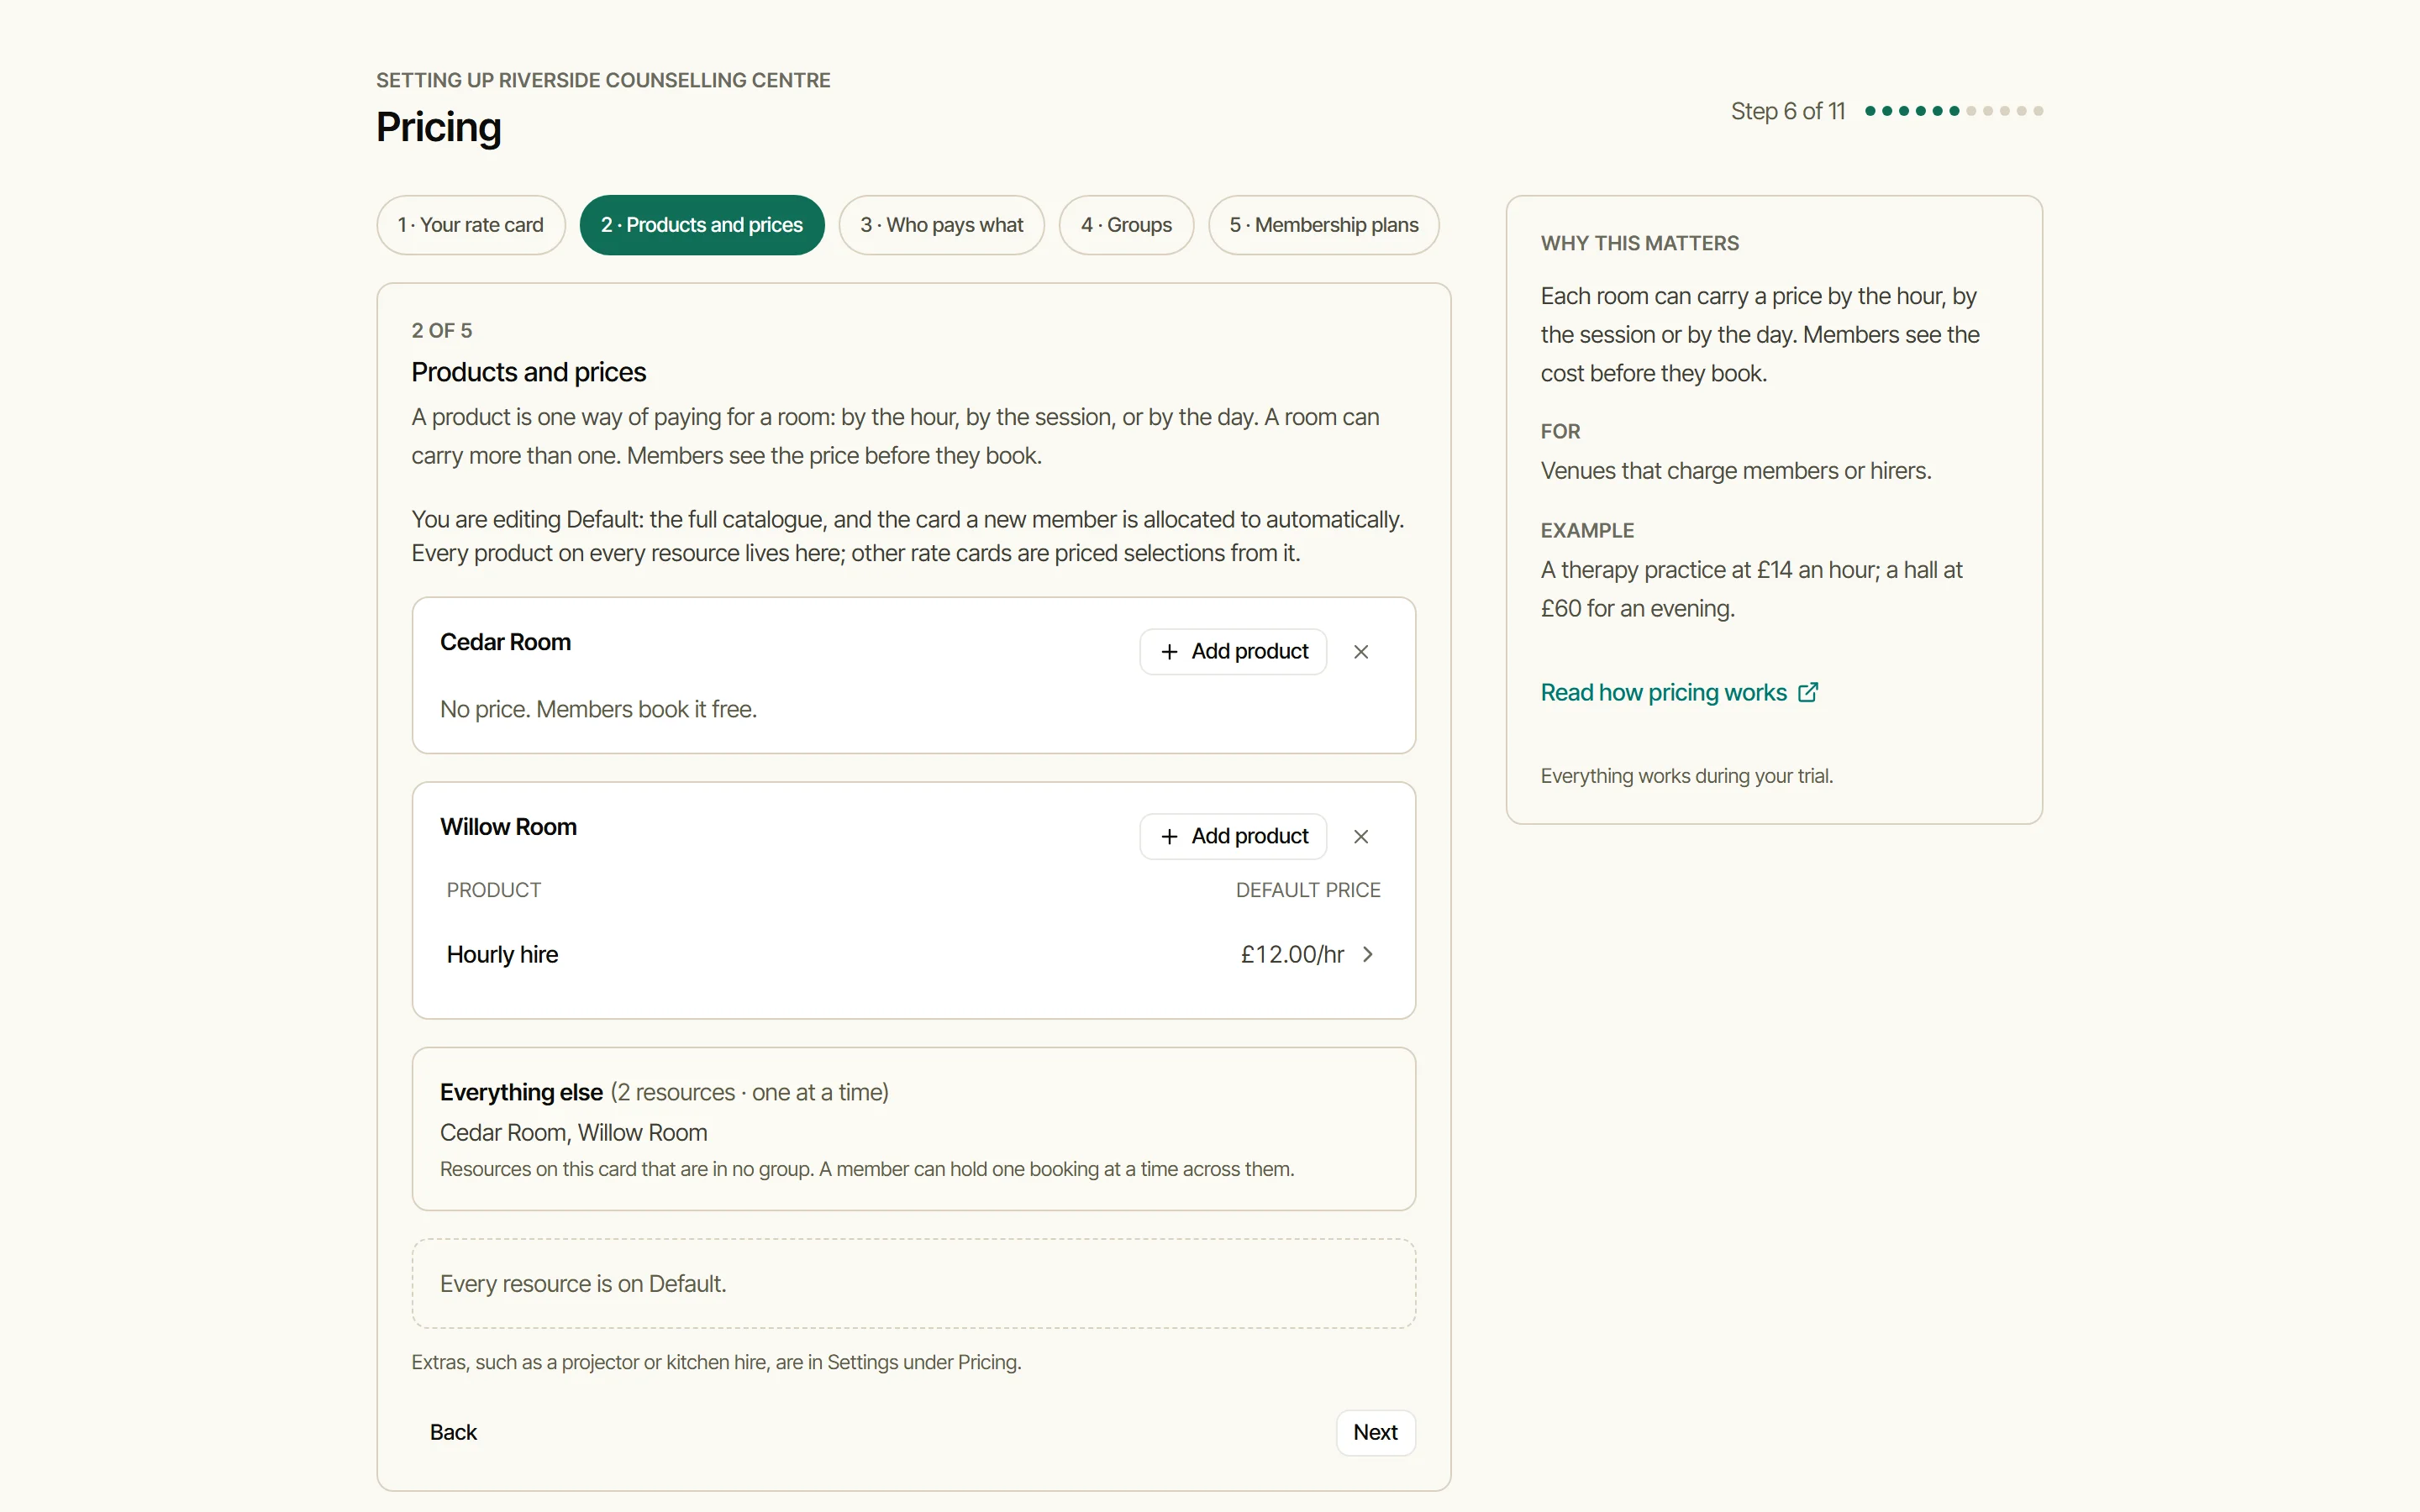2420x1512 pixels.
Task: Go to the 4 · Groups tab
Action: pyautogui.click(x=1126, y=225)
